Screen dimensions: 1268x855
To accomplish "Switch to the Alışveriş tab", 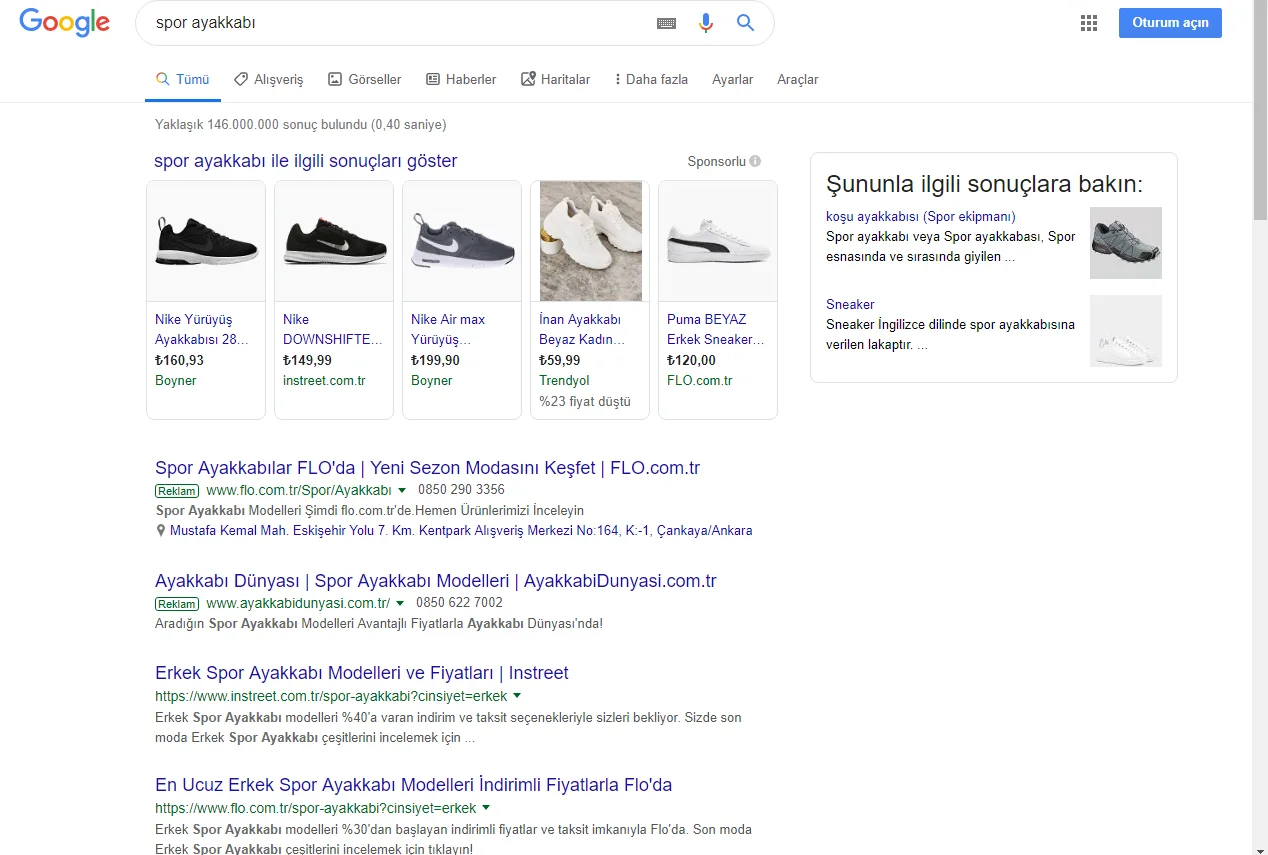I will click(268, 79).
